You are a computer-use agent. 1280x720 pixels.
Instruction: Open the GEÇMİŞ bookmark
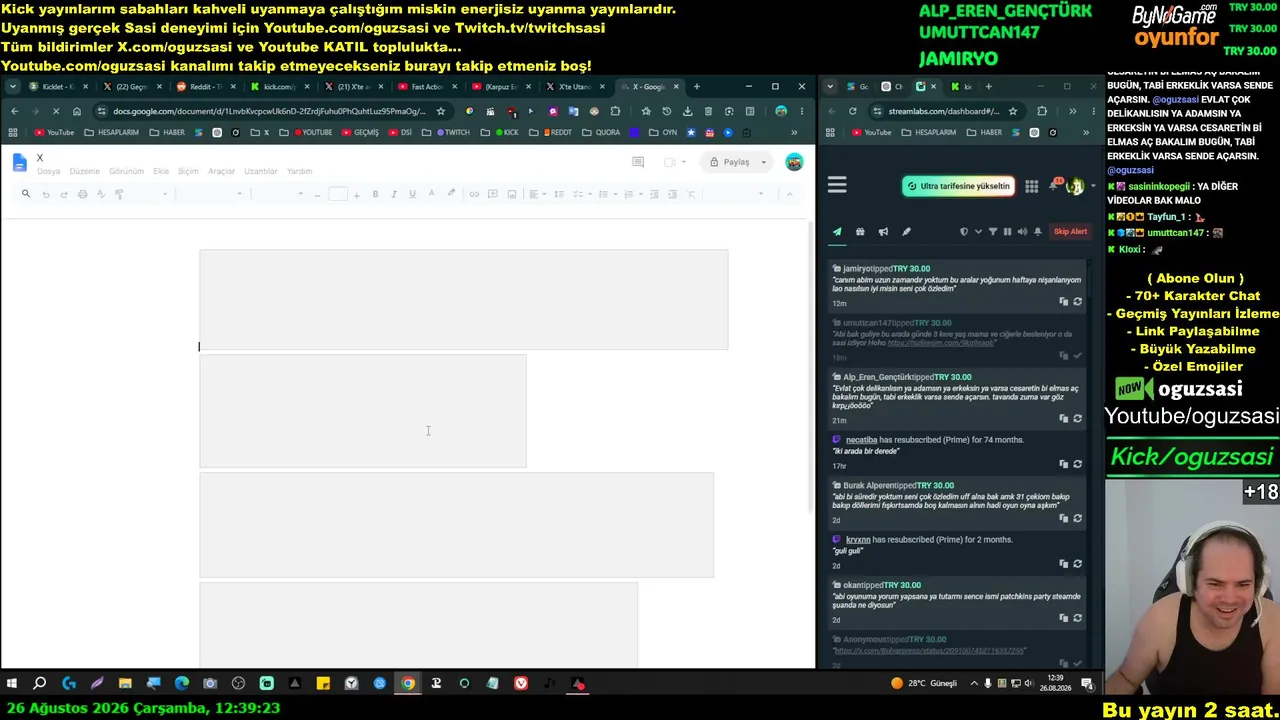coord(360,132)
